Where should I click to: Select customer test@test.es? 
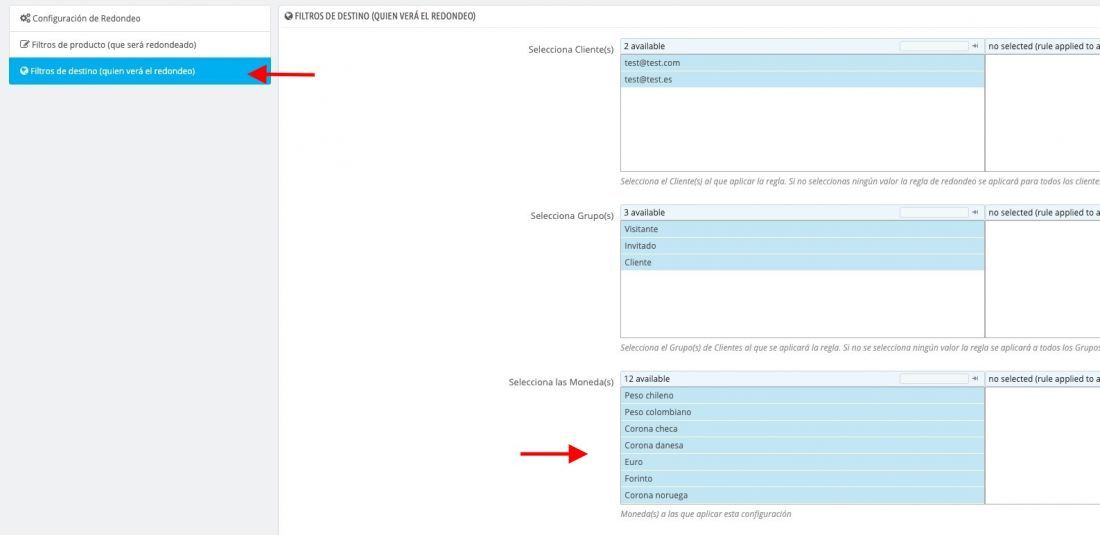(803, 79)
